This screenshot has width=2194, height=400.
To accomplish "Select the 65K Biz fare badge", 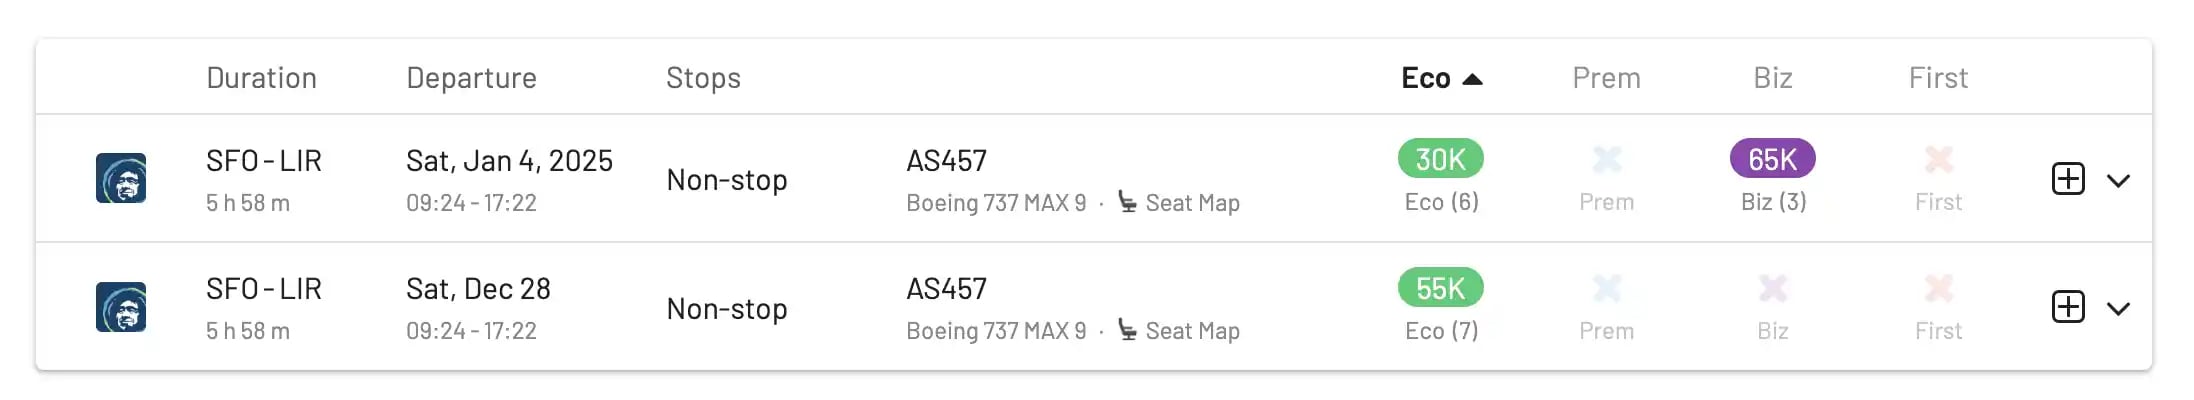I will [1772, 159].
